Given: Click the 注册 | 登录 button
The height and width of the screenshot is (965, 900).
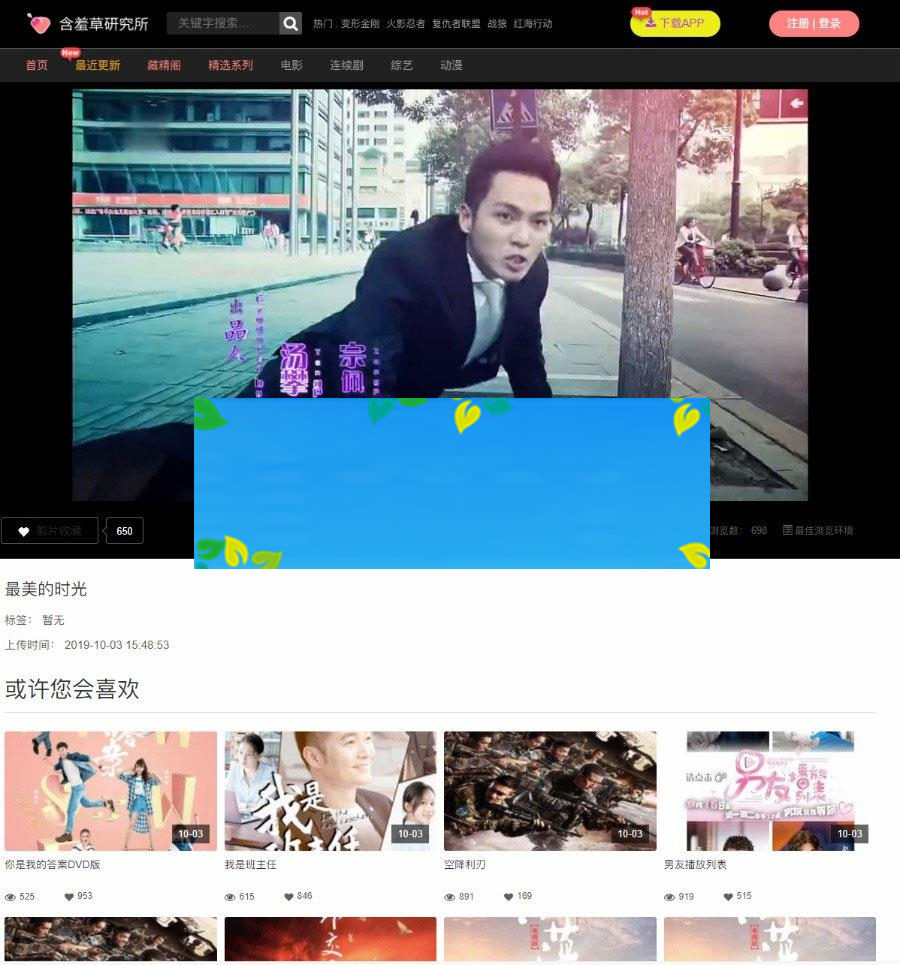Looking at the screenshot, I should click(814, 22).
